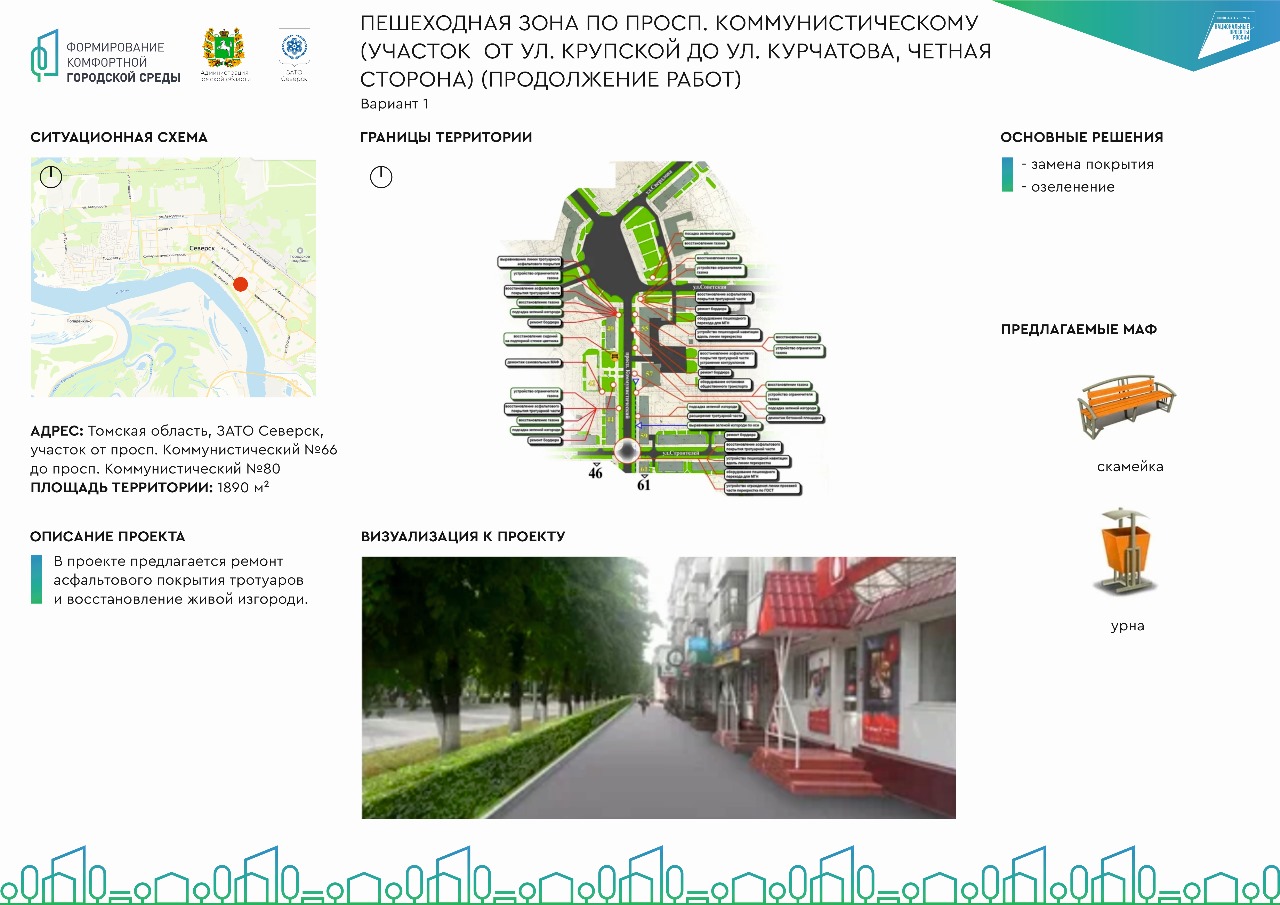Click the 'урна' label

pyautogui.click(x=1127, y=626)
